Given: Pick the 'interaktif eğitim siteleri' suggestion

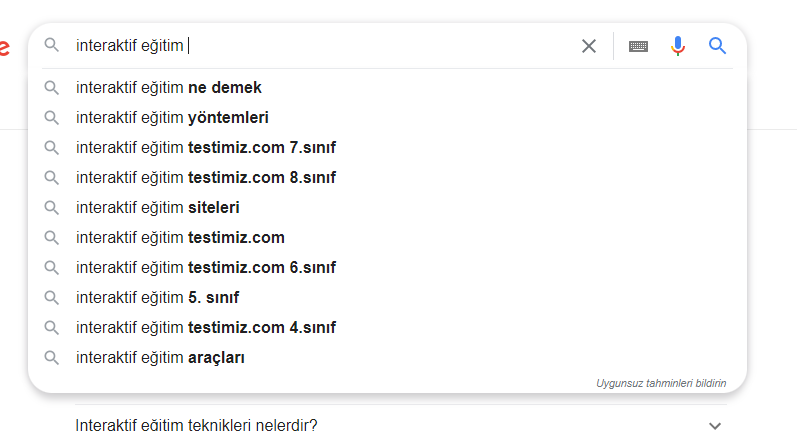Looking at the screenshot, I should pos(387,207).
